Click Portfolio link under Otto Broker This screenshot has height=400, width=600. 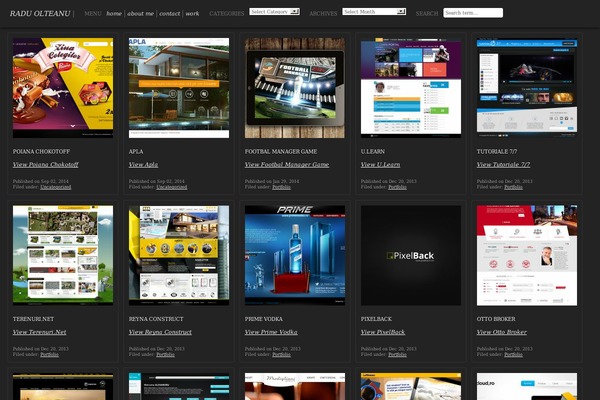coord(513,354)
